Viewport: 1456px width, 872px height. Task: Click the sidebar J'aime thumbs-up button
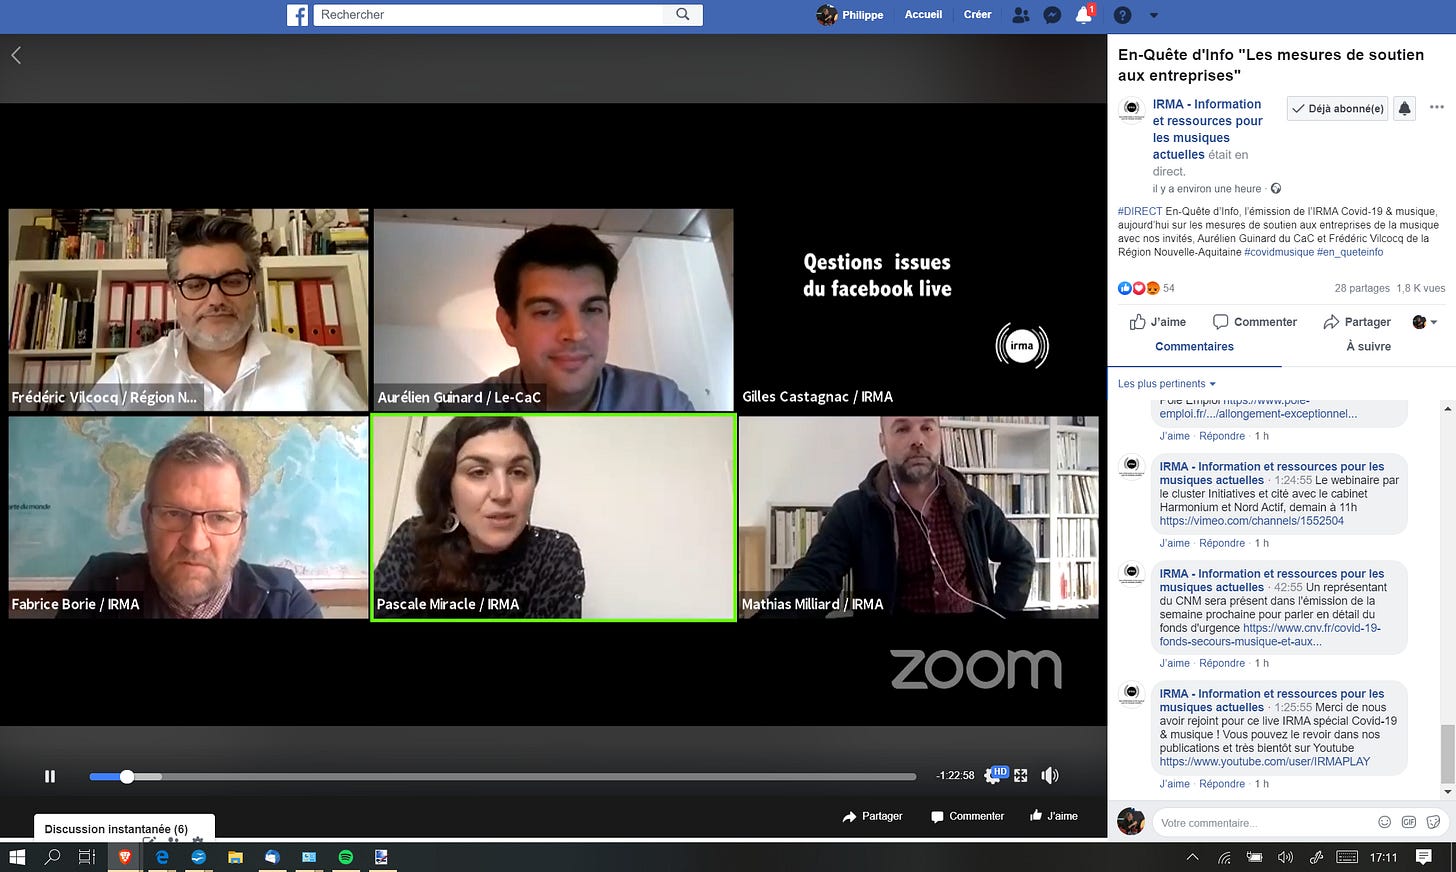coord(1158,322)
